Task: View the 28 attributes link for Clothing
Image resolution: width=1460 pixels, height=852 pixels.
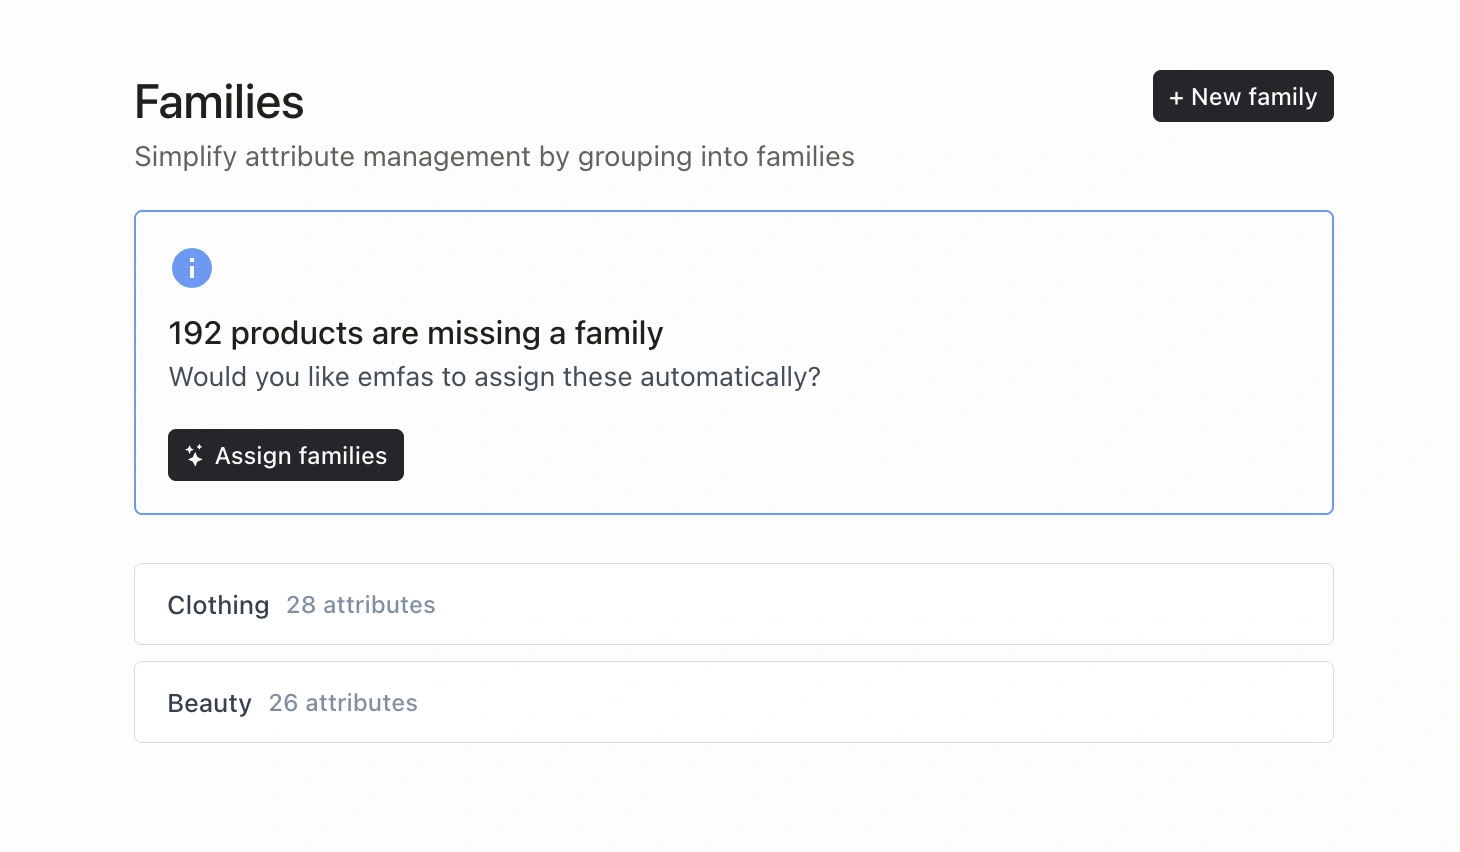Action: coord(360,604)
